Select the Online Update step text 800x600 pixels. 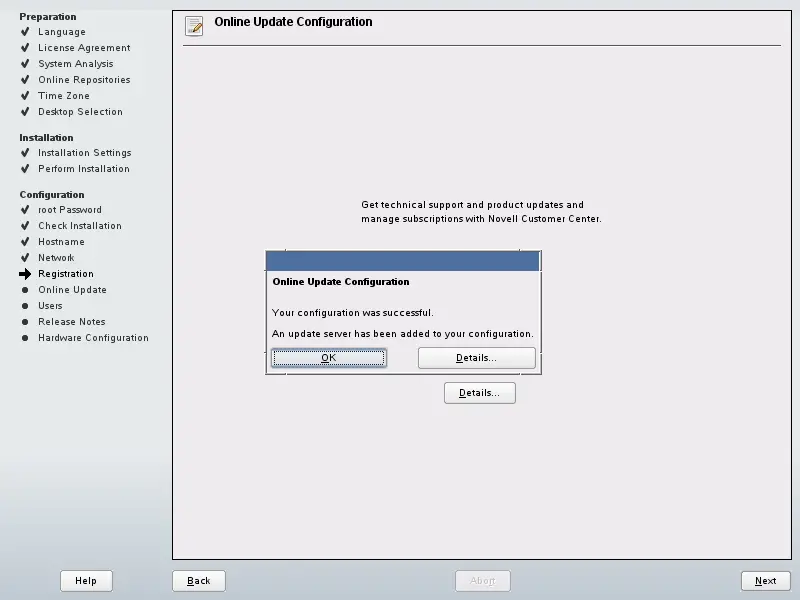tap(72, 290)
